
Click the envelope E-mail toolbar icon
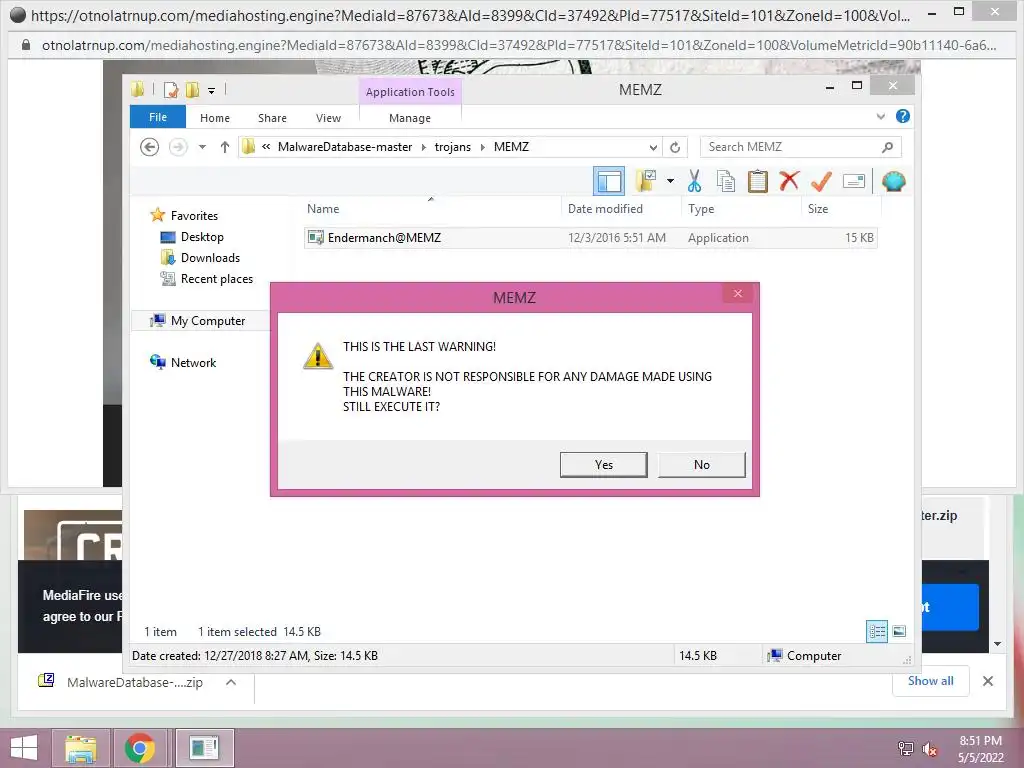854,181
